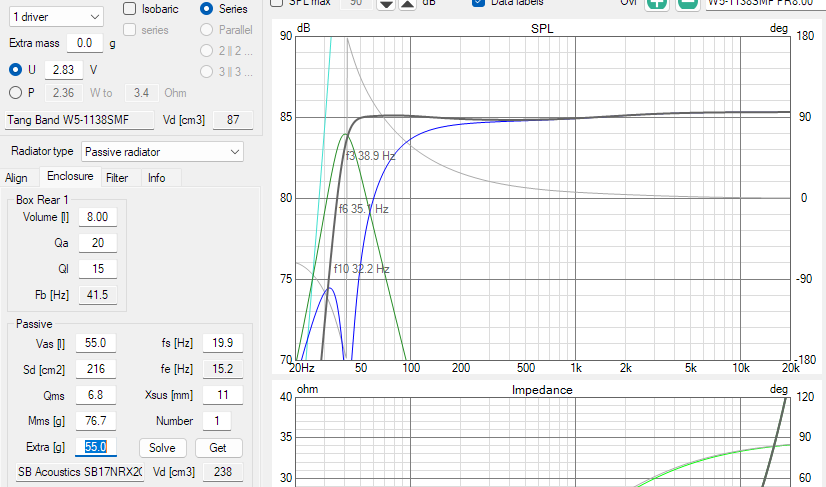Switch to the Info tab
Viewport: 826px width, 487px height.
(x=156, y=178)
